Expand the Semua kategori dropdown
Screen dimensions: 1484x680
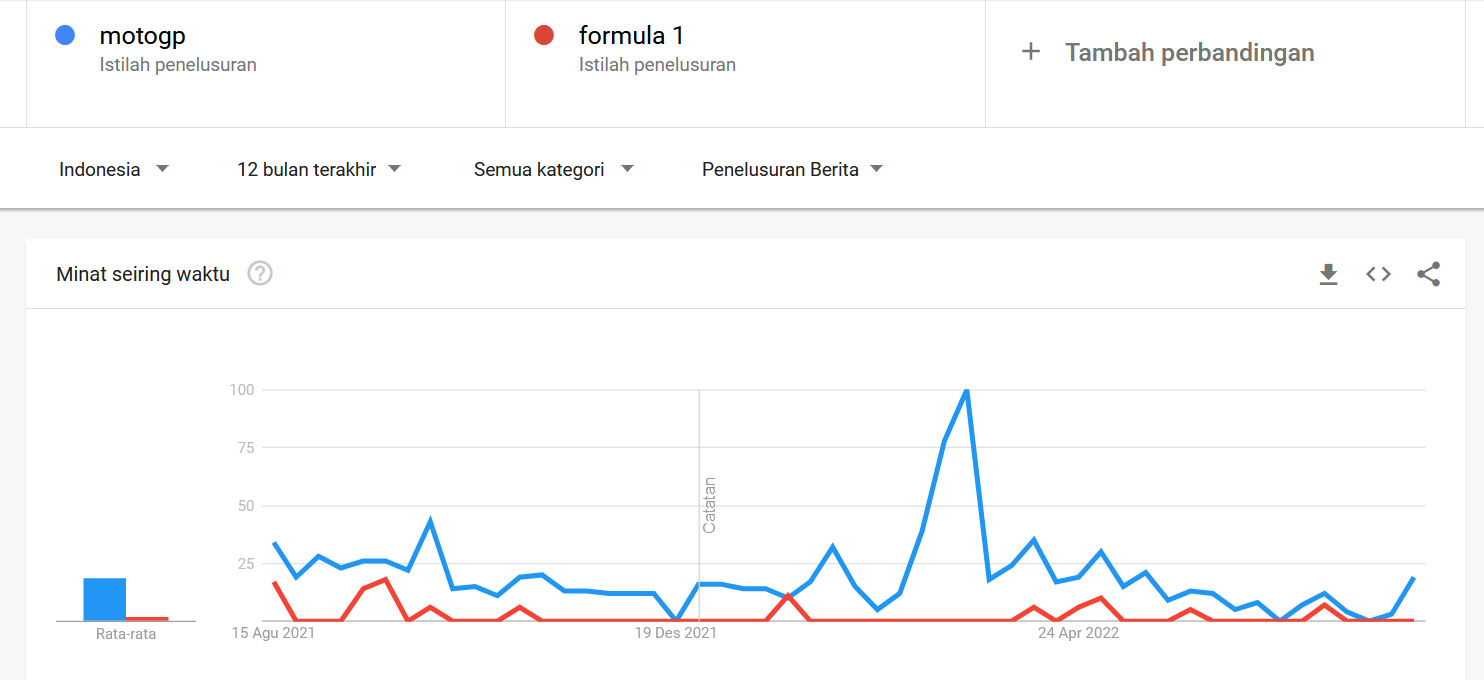[554, 169]
